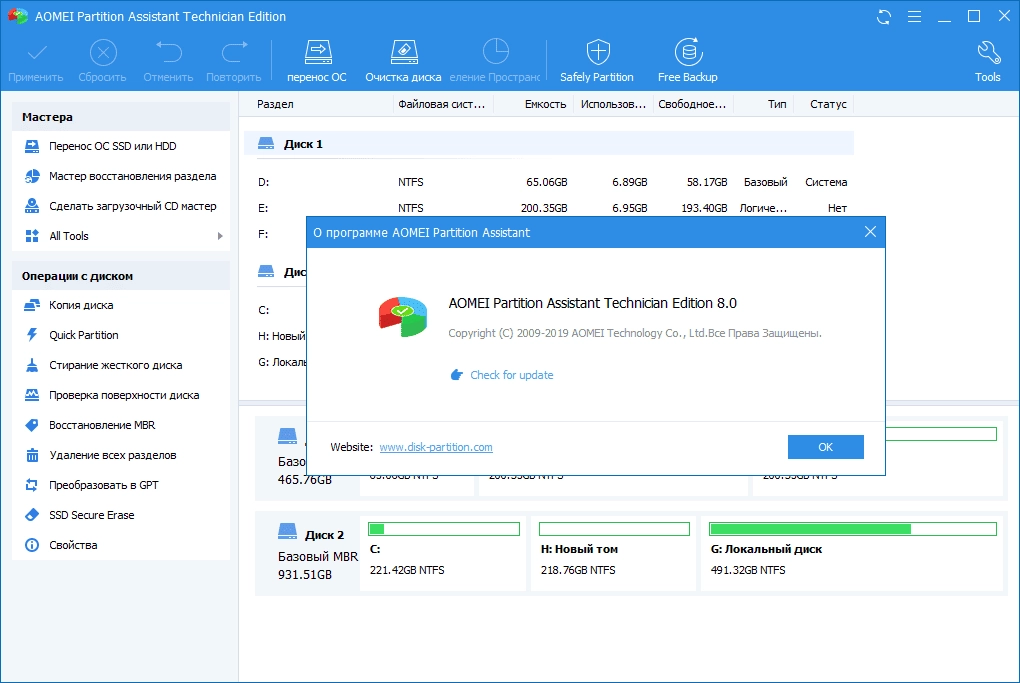Click the partially hidden Пространство toolbar item
This screenshot has height=683, width=1020.
495,62
